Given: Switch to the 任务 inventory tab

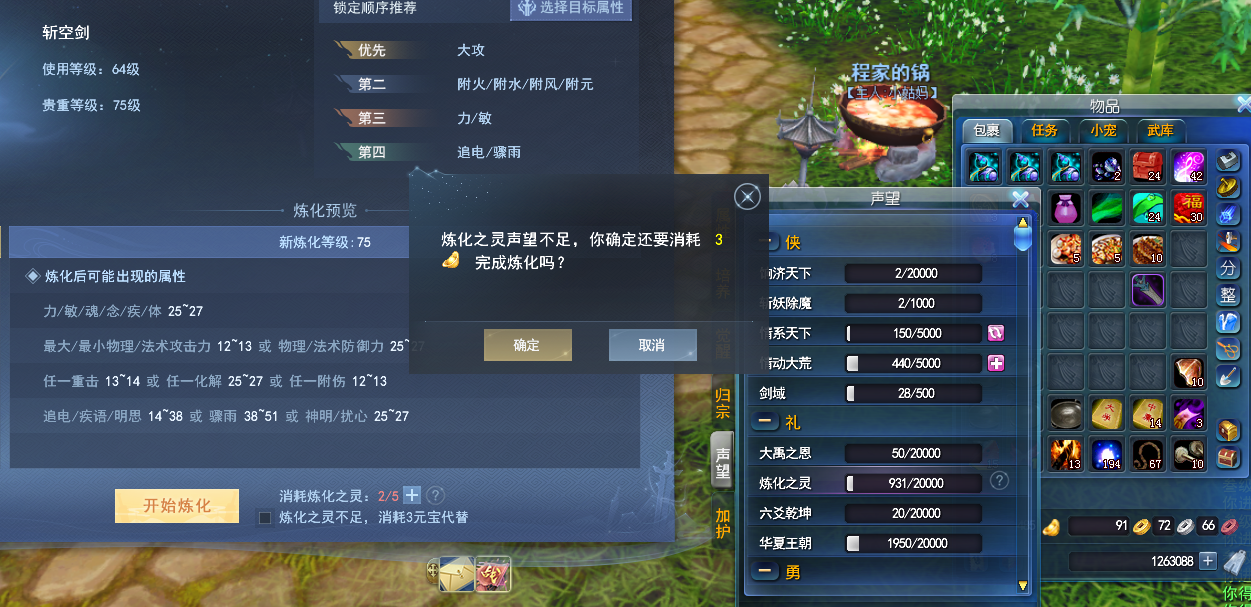Looking at the screenshot, I should coord(1045,131).
